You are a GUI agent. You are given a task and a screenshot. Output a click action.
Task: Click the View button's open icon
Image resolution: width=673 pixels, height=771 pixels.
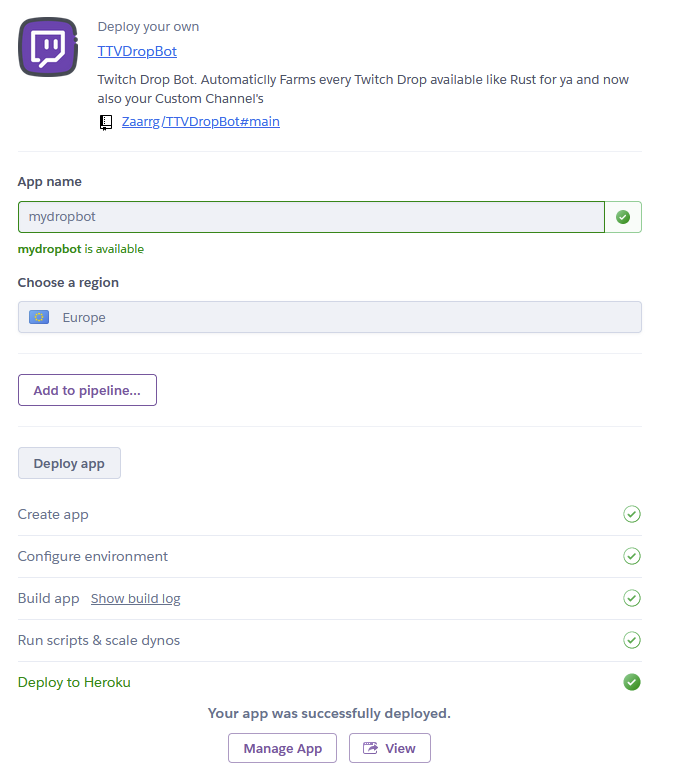tap(371, 748)
